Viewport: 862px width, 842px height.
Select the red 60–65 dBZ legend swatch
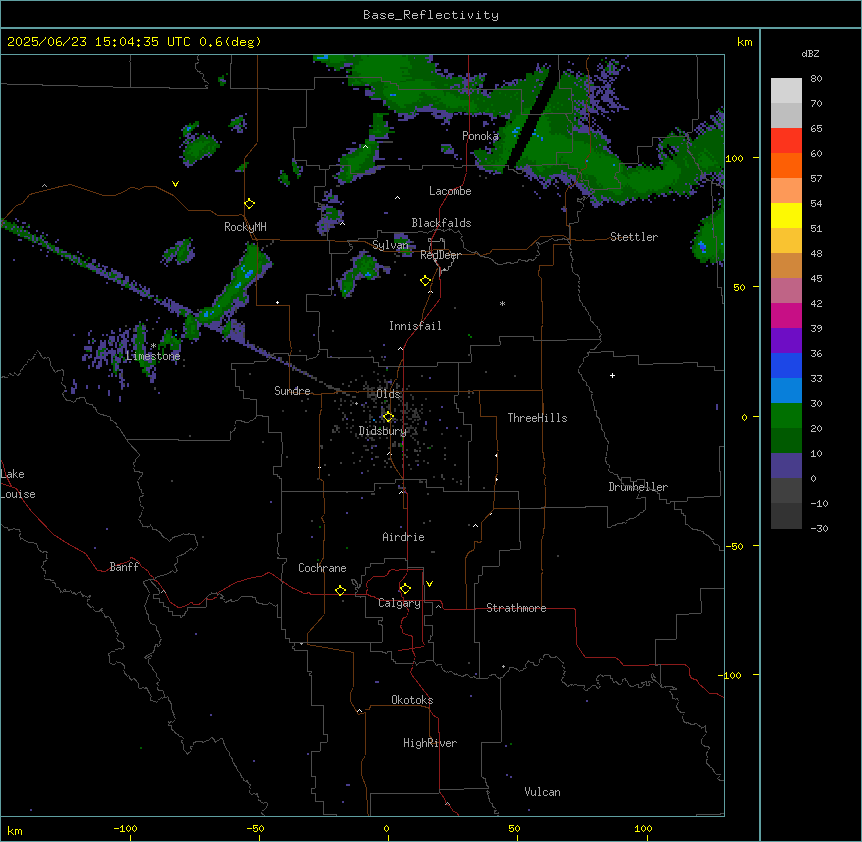[786, 141]
